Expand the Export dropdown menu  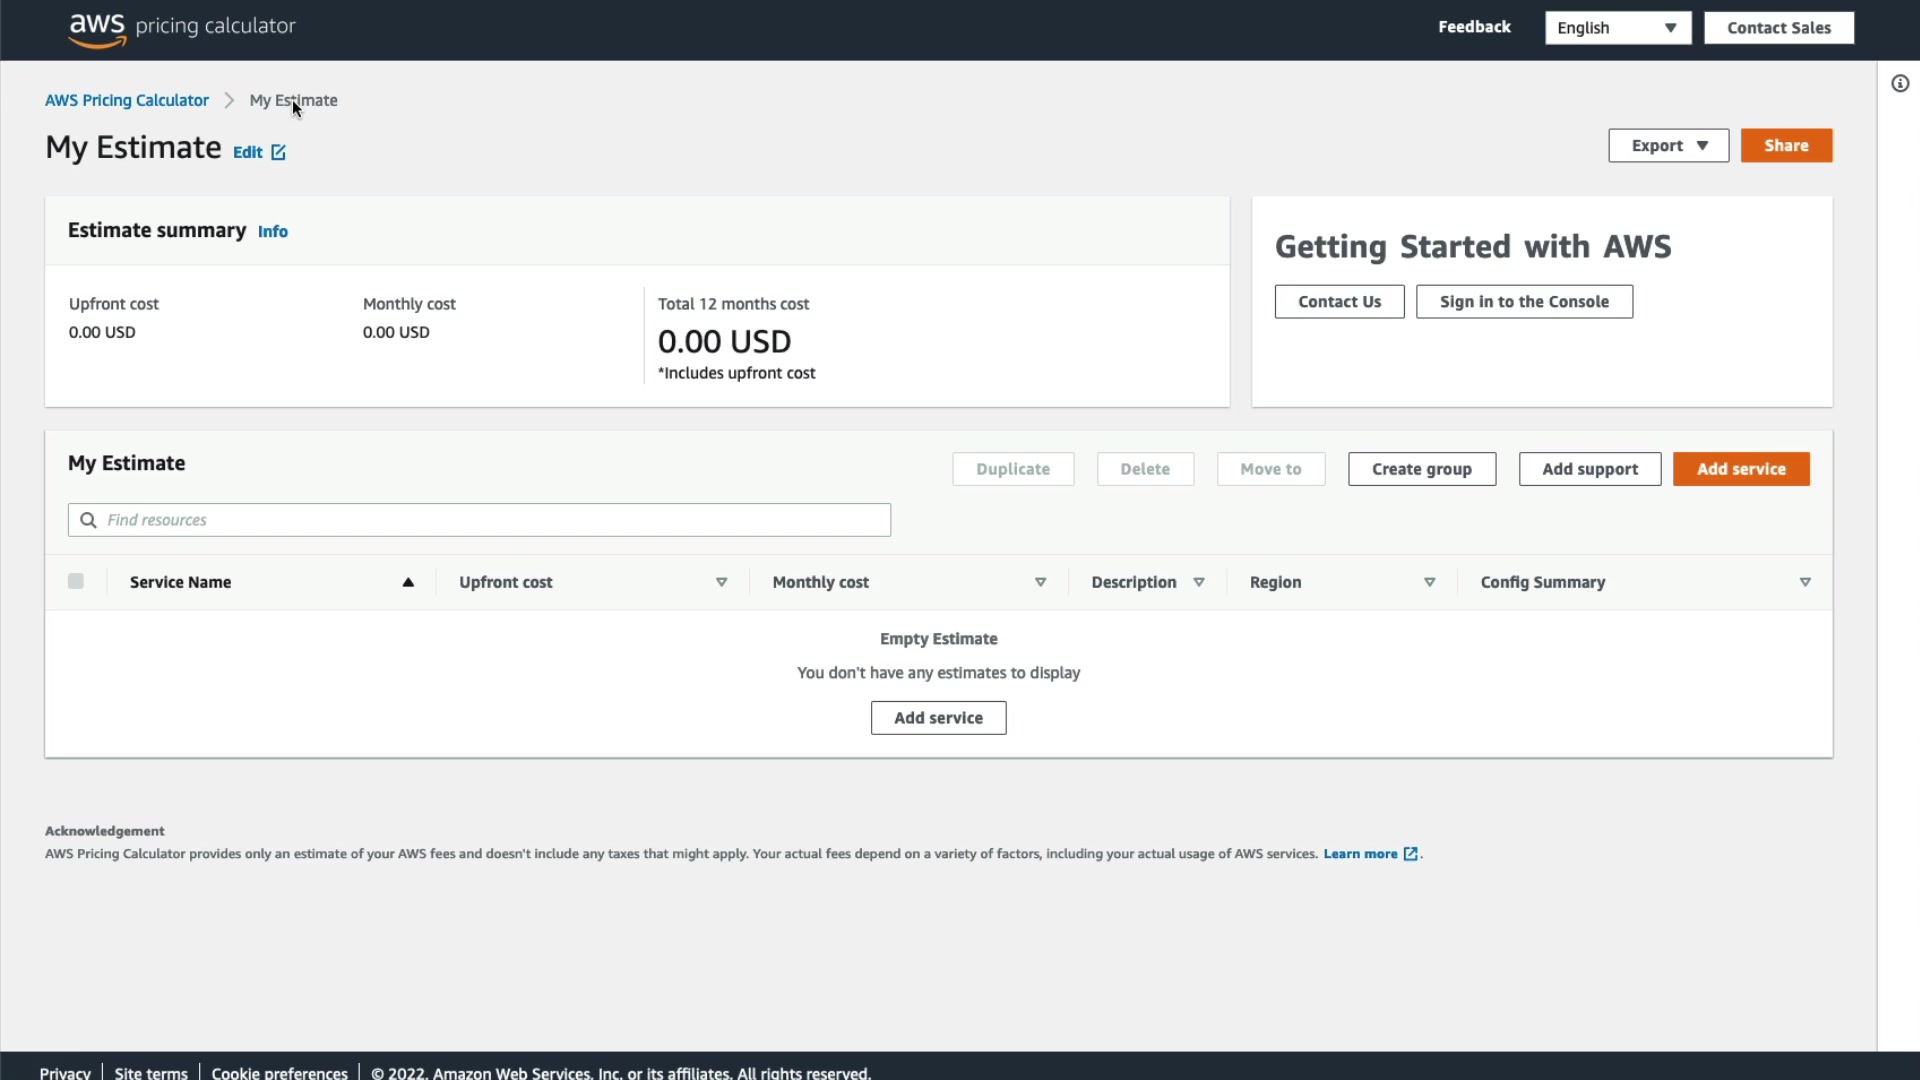point(1668,146)
